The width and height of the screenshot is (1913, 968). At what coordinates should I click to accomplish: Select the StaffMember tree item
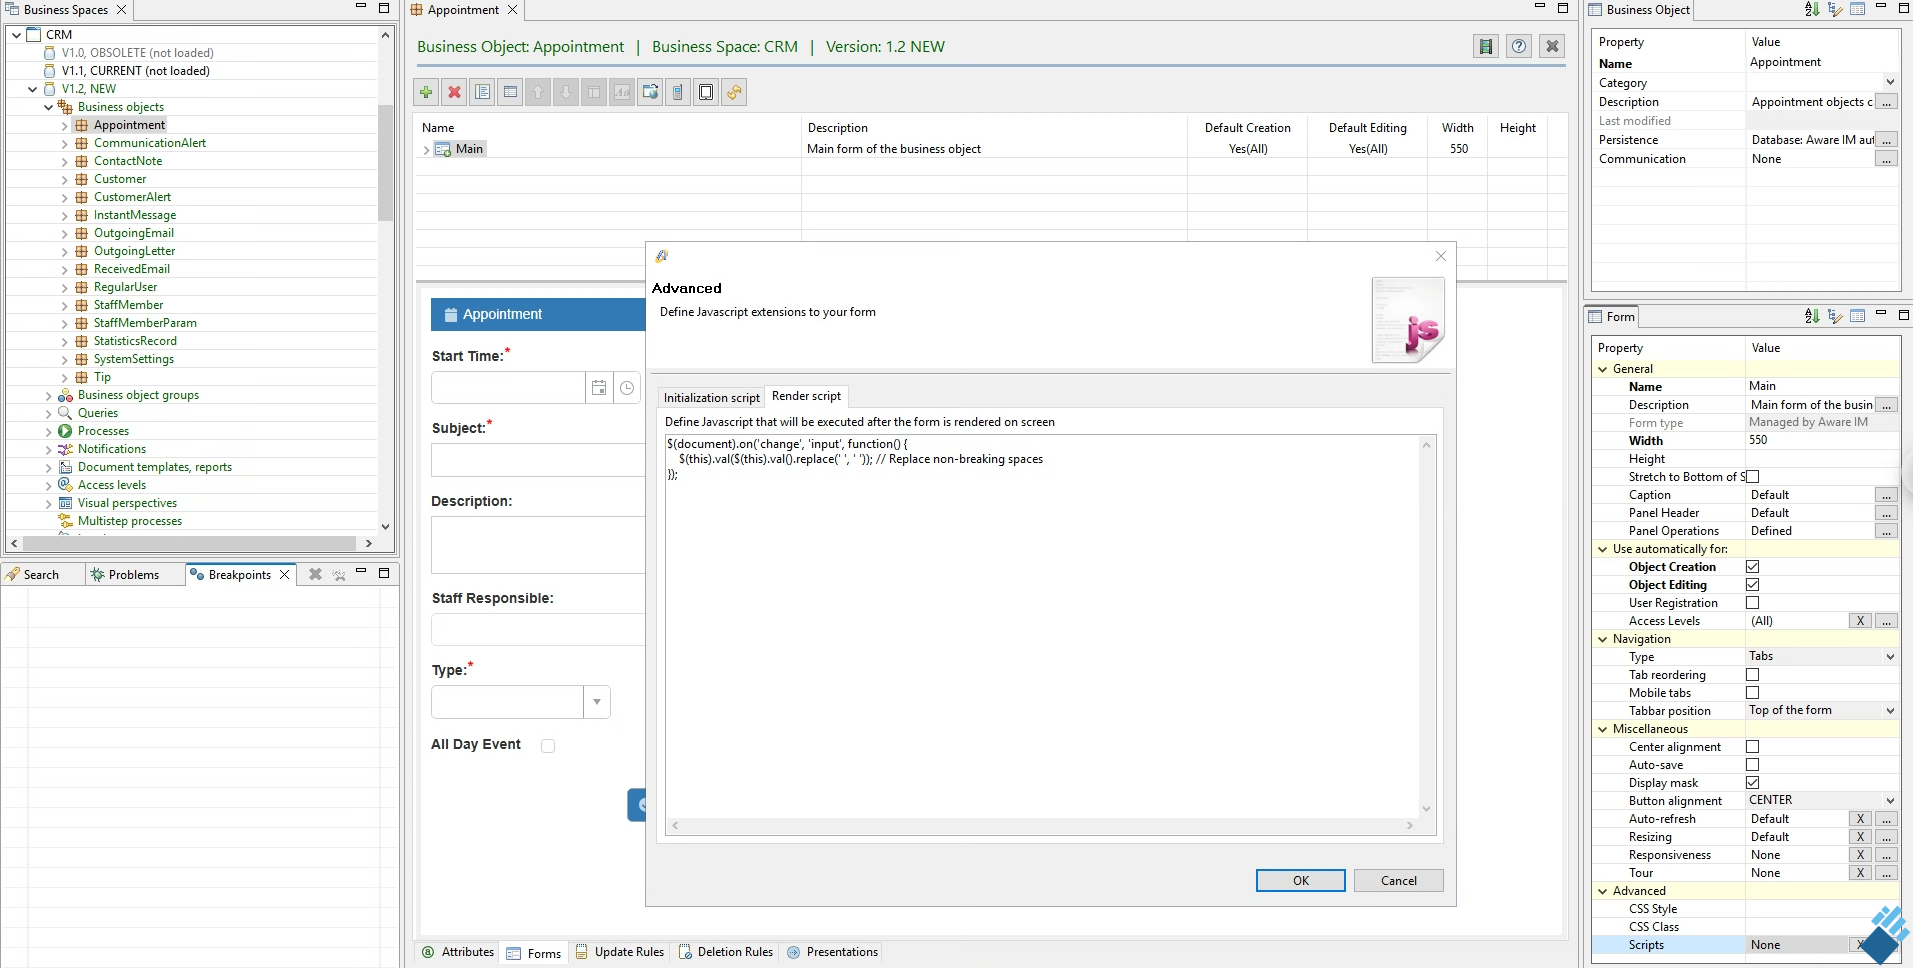128,305
